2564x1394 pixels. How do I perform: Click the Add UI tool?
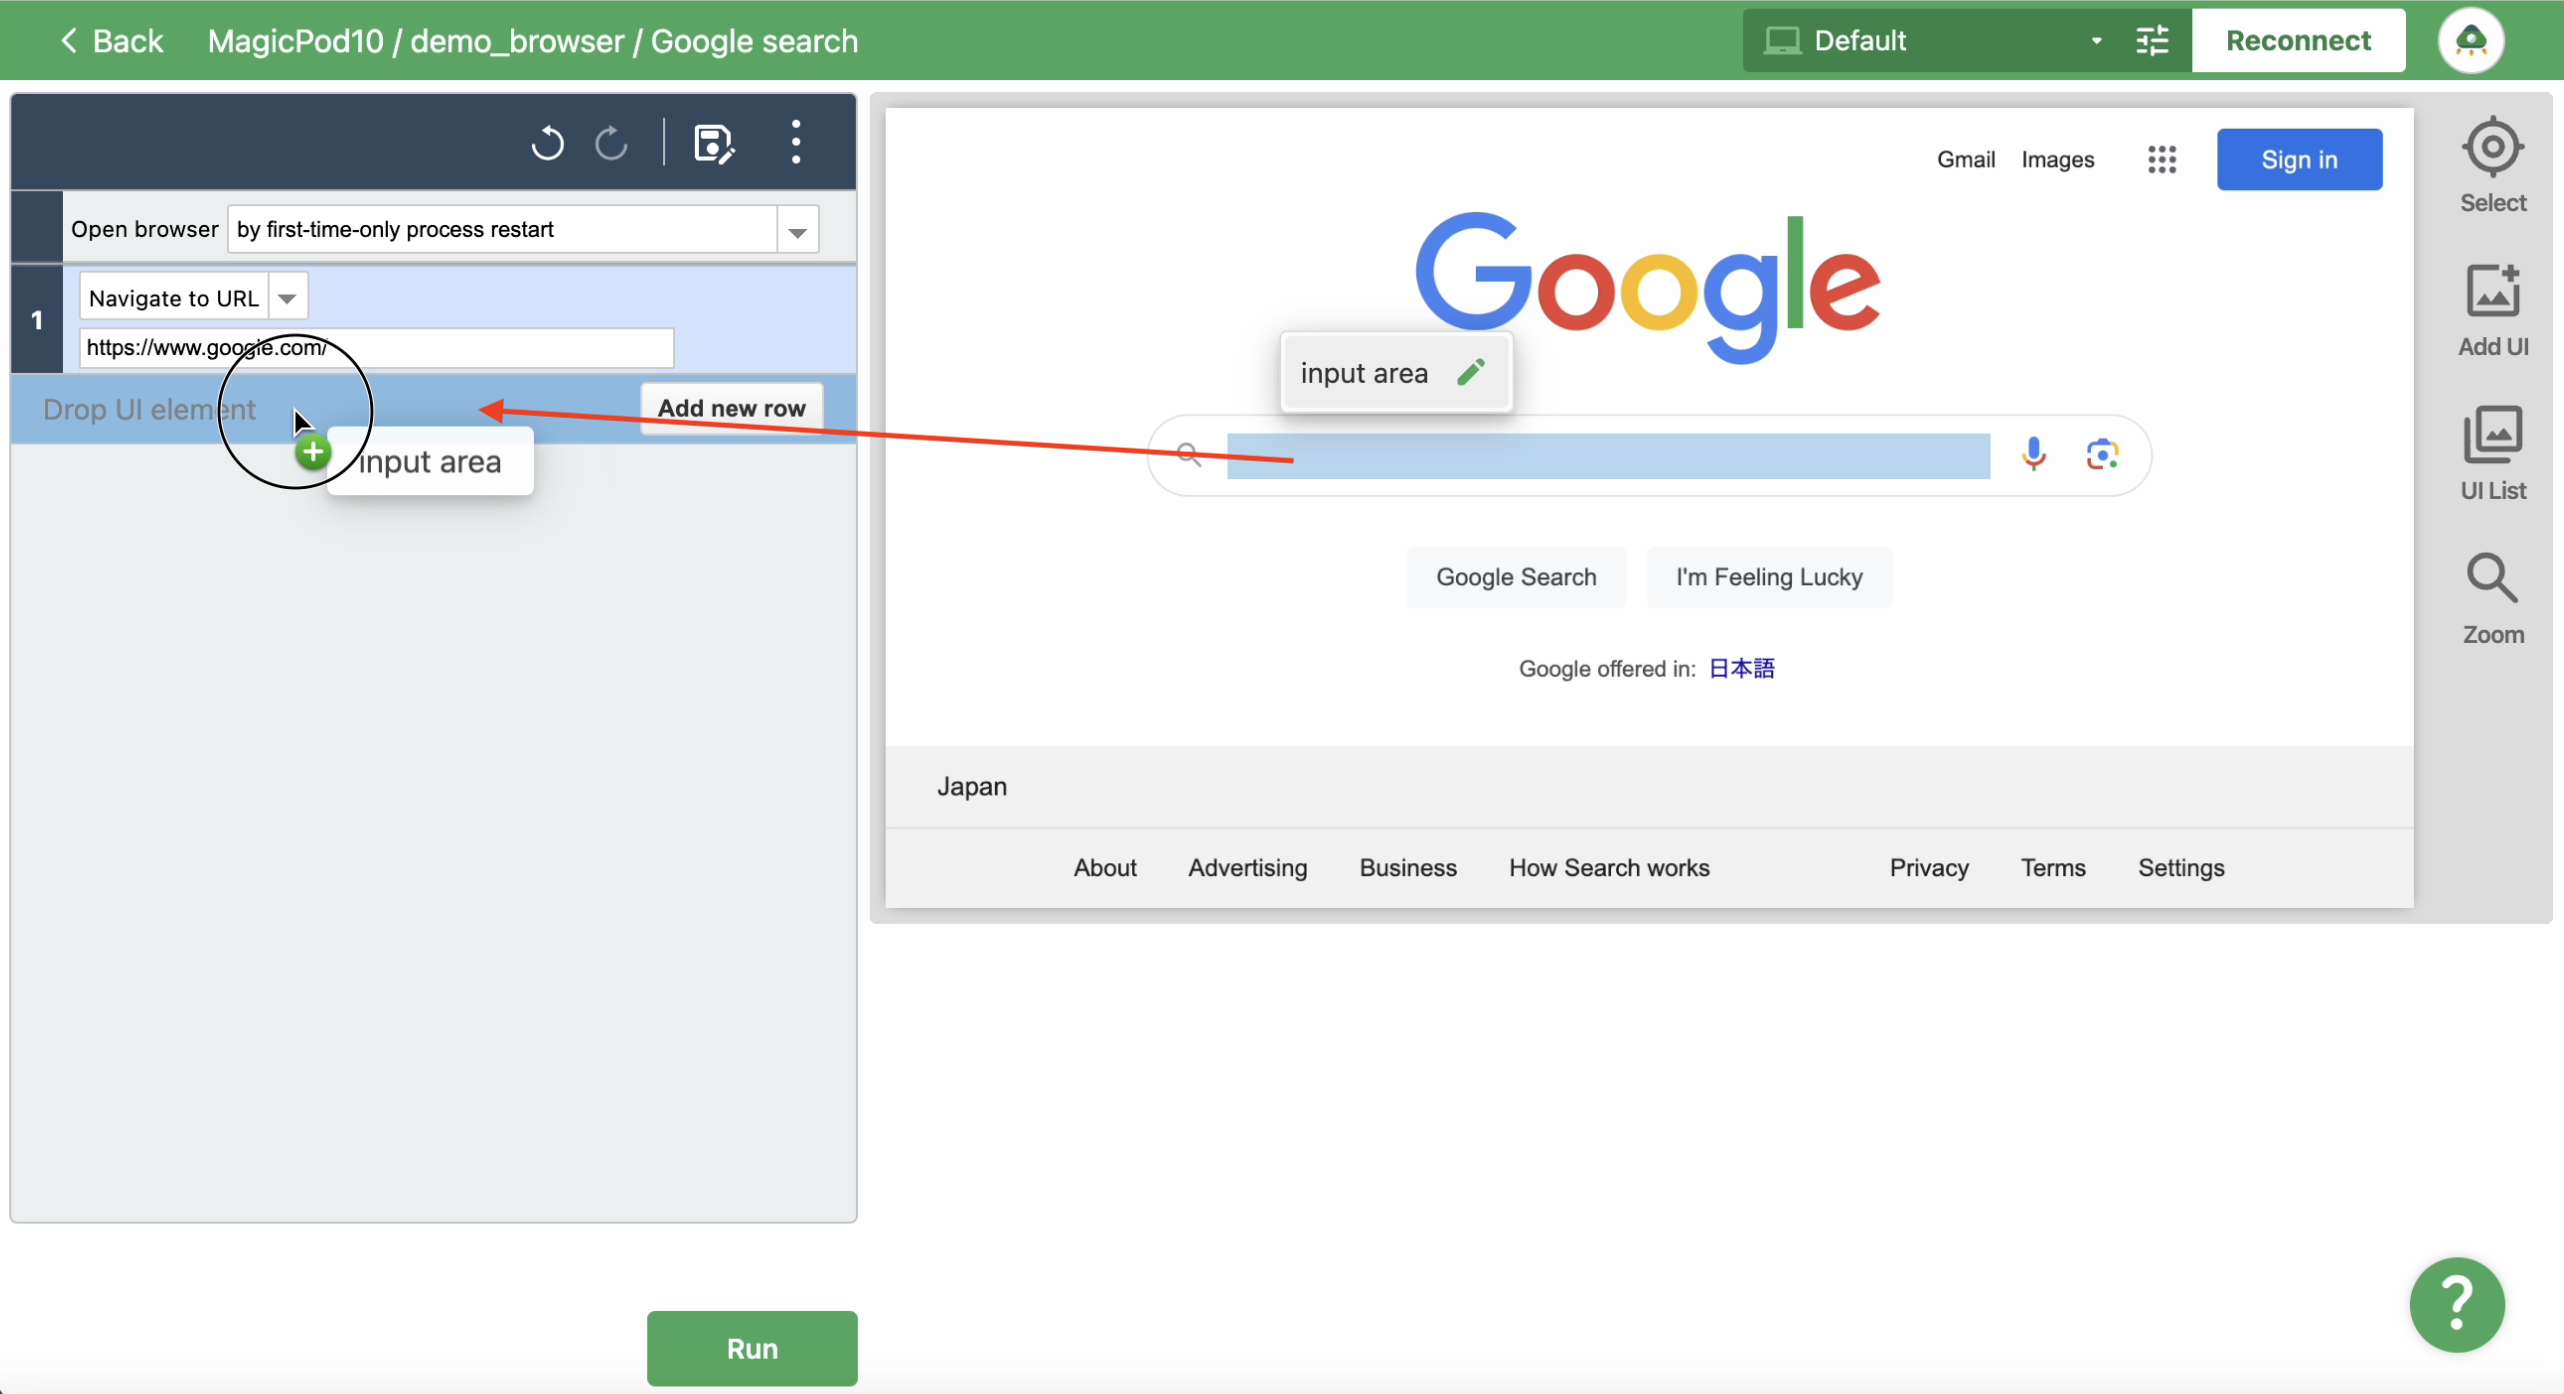[x=2493, y=311]
